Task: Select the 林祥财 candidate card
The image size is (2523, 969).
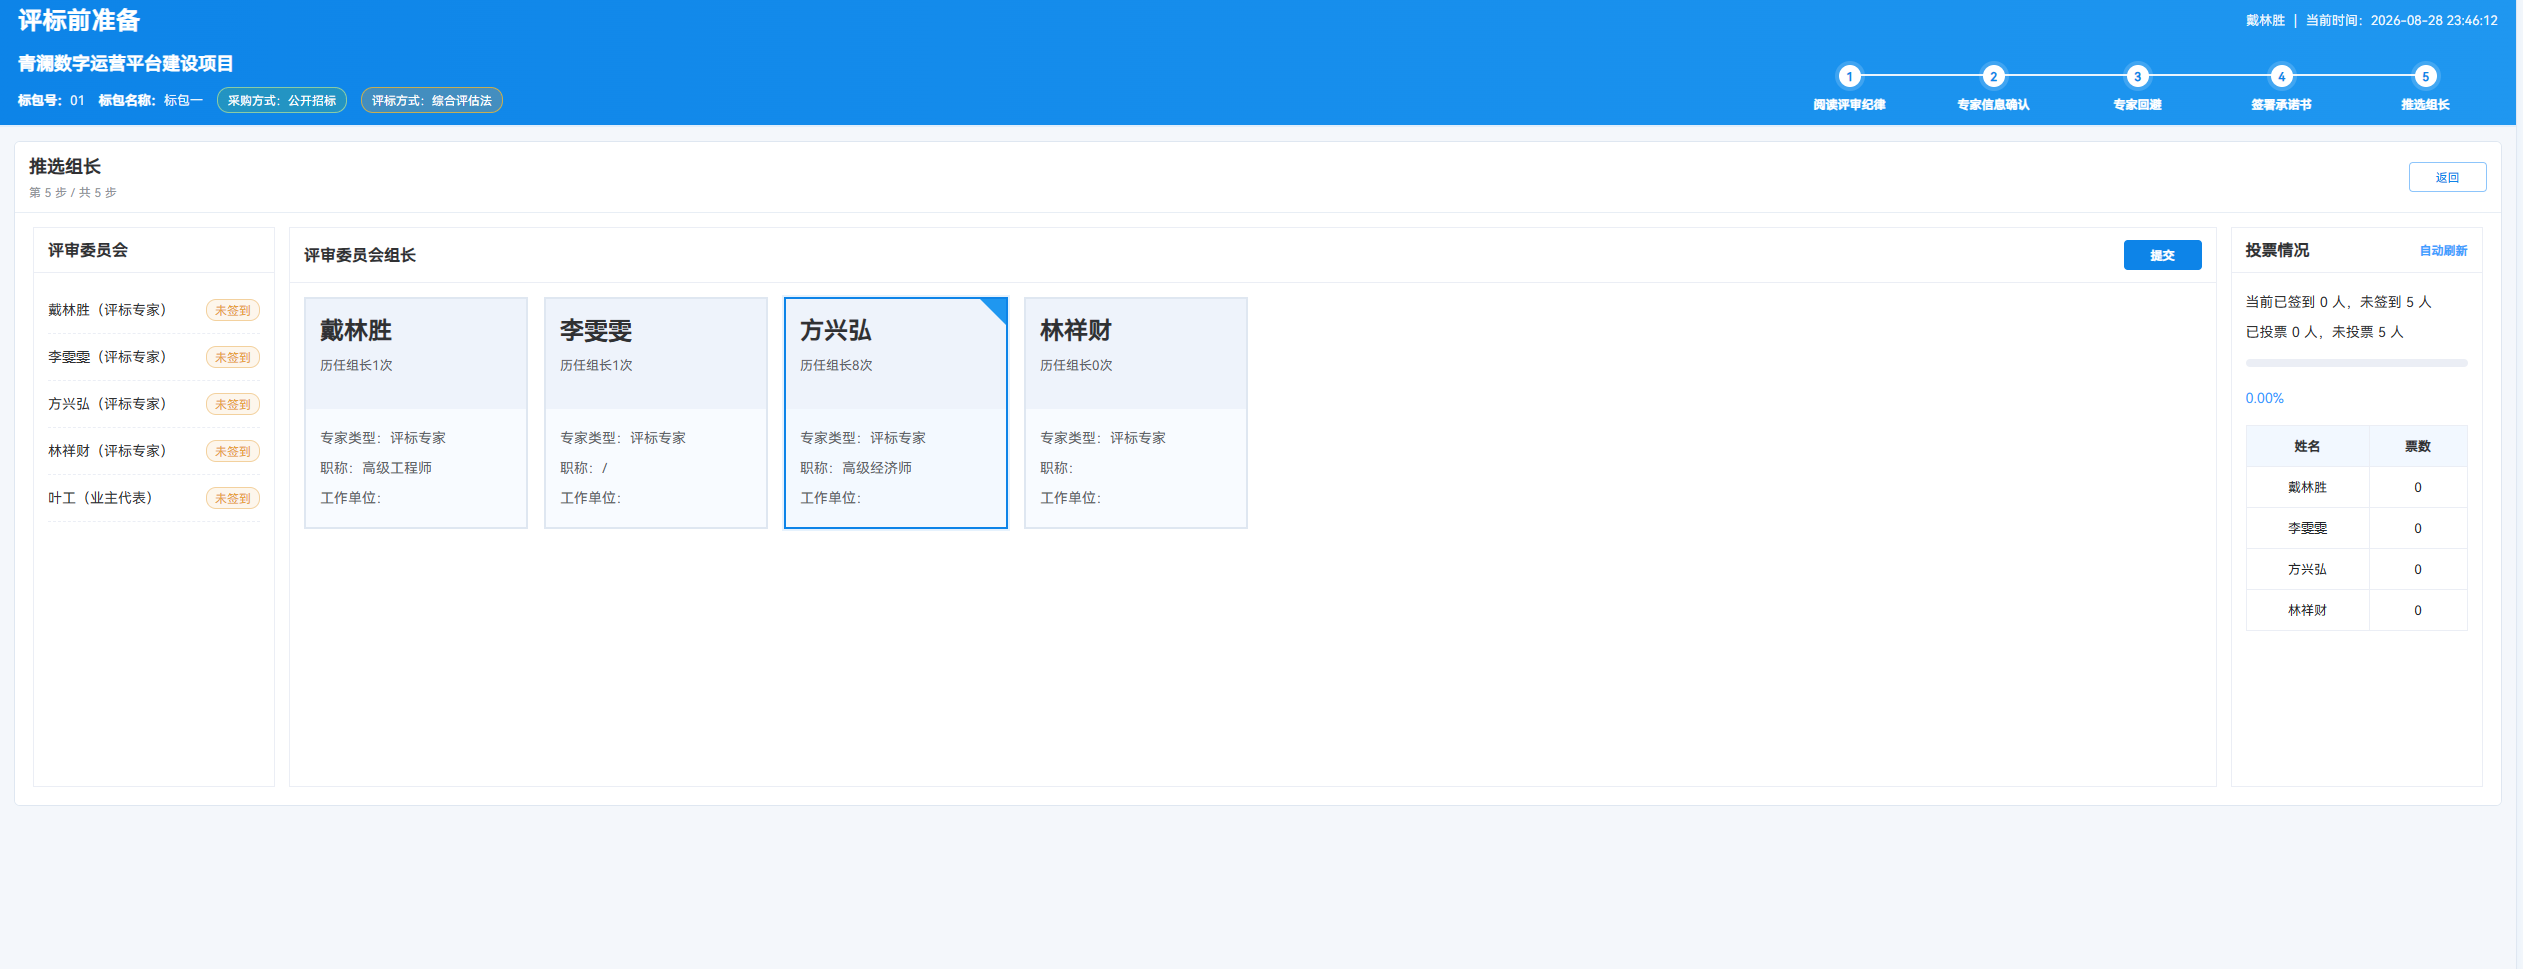Action: (x=1136, y=413)
